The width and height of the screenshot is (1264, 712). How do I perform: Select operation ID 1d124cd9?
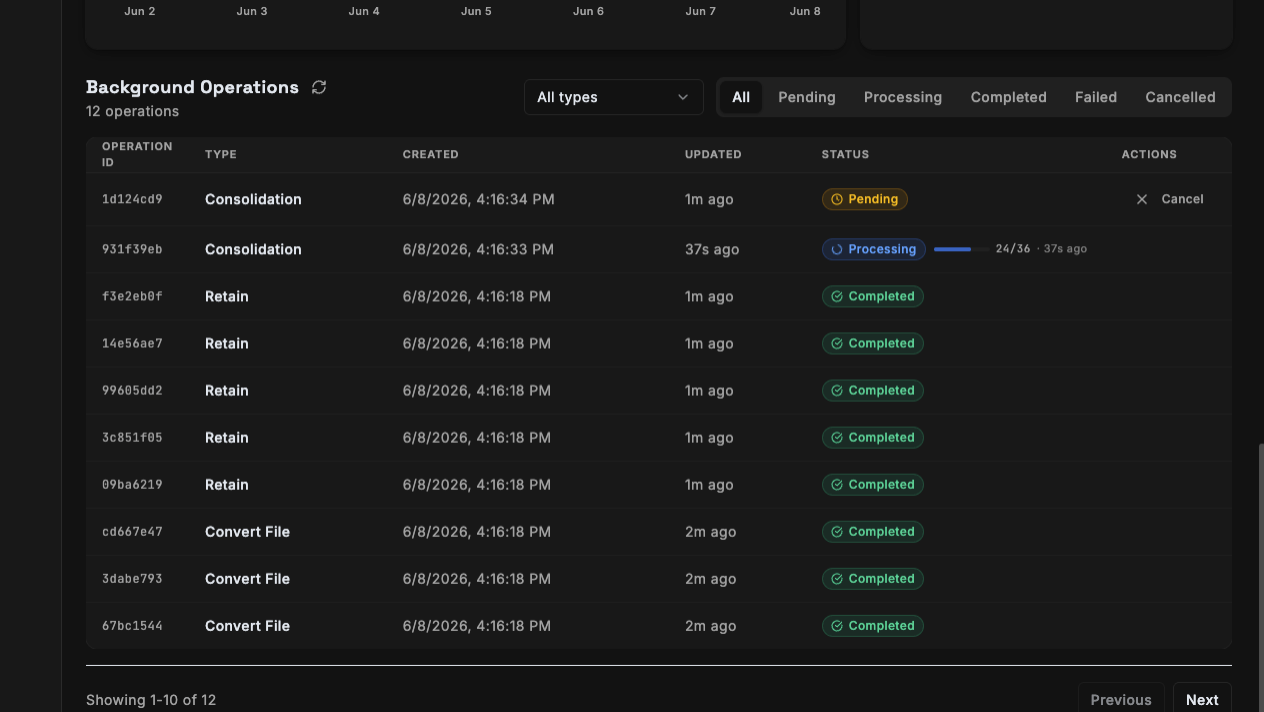(132, 199)
